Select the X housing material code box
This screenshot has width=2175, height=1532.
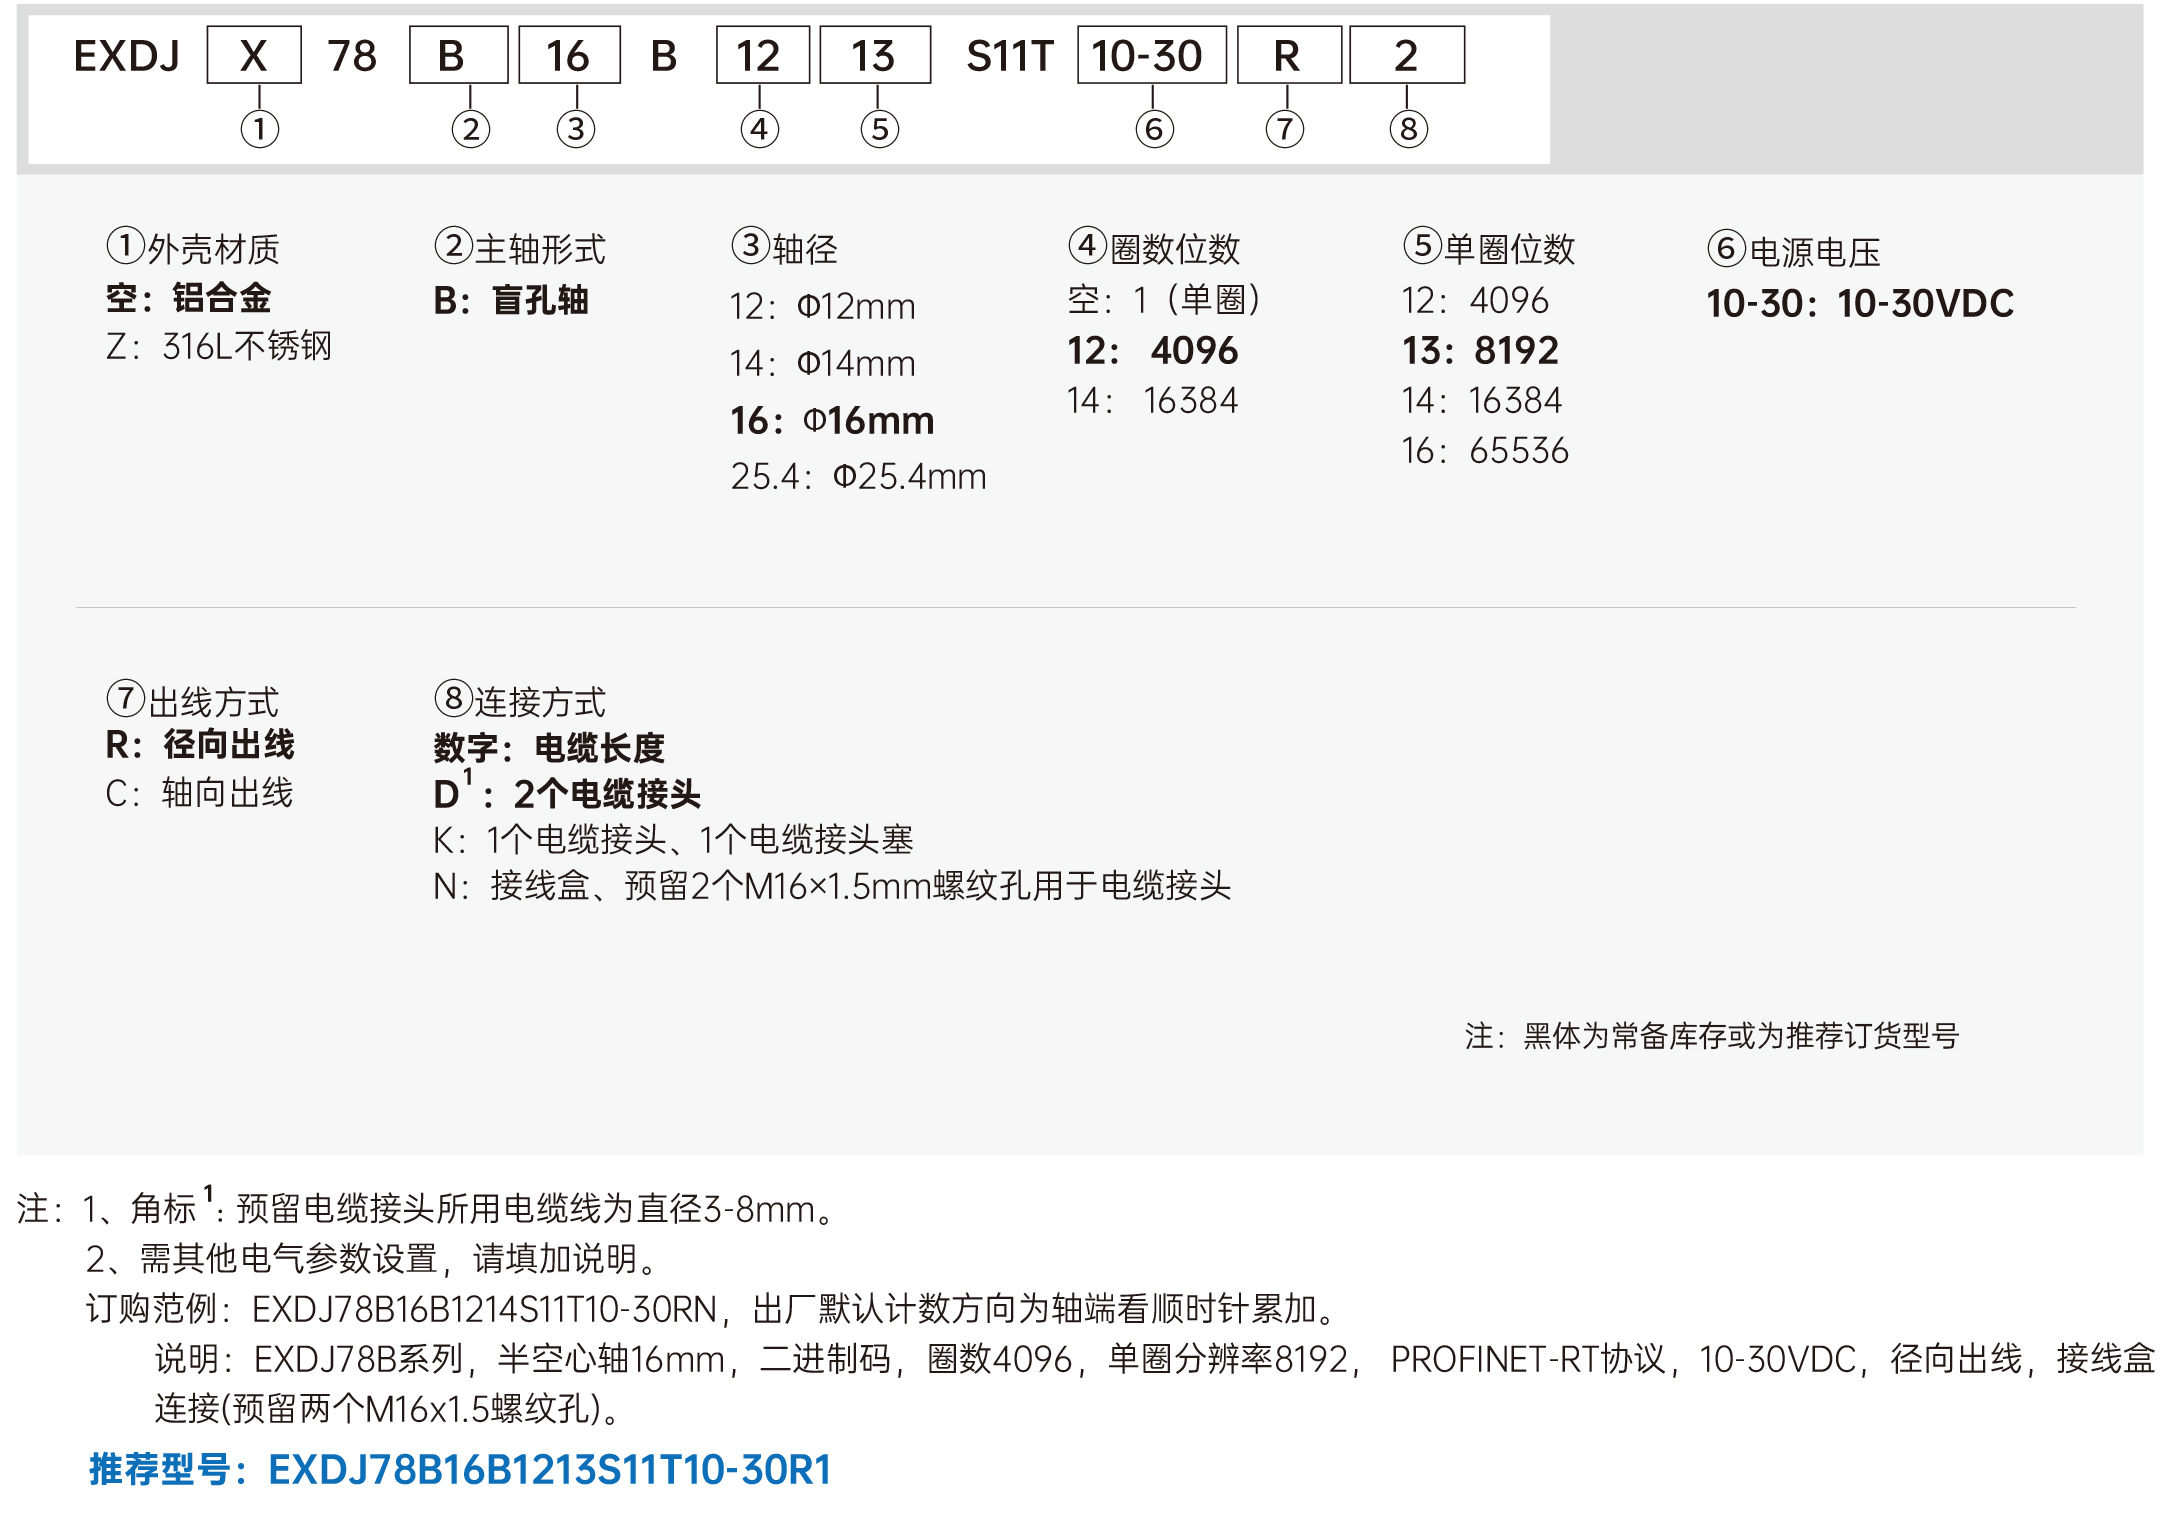point(254,56)
